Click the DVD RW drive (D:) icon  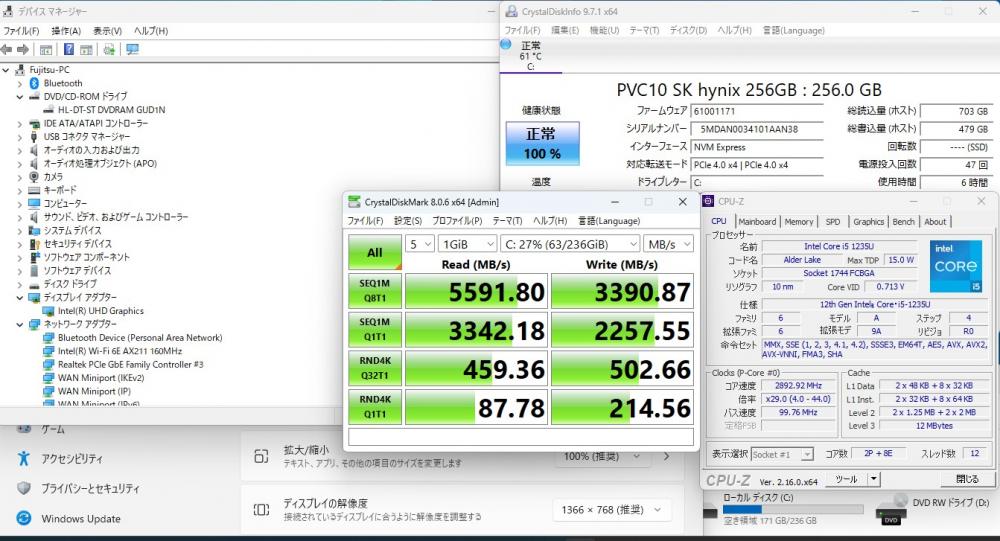(890, 508)
